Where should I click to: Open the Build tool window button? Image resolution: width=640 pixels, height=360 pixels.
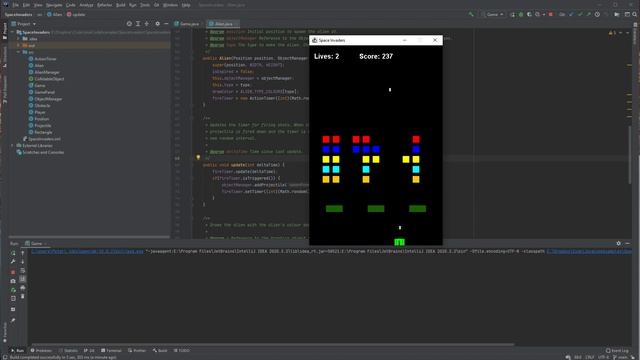pyautogui.click(x=160, y=351)
